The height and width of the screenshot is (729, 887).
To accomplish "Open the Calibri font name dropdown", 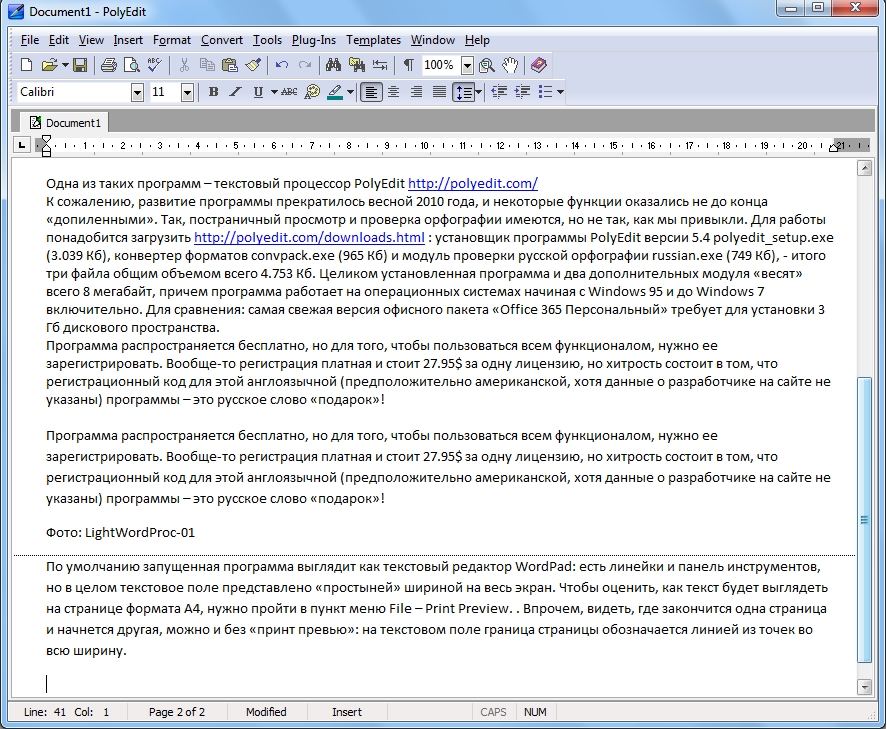I will pos(137,92).
